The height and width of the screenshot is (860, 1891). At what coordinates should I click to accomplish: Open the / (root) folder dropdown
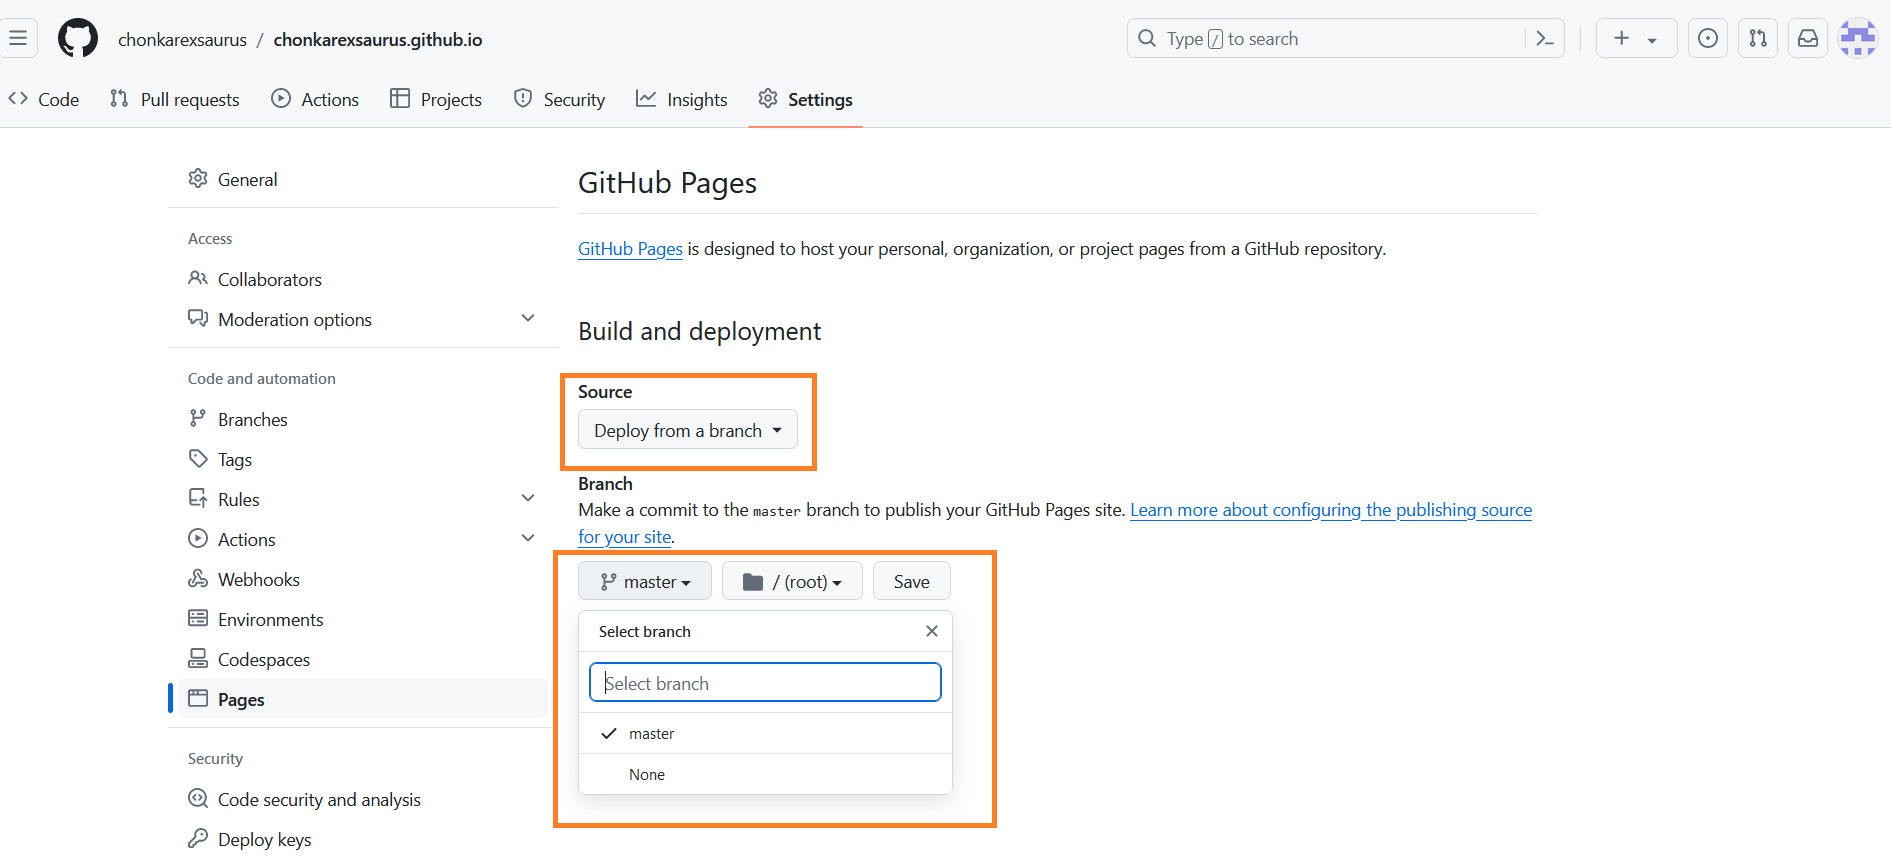(792, 581)
